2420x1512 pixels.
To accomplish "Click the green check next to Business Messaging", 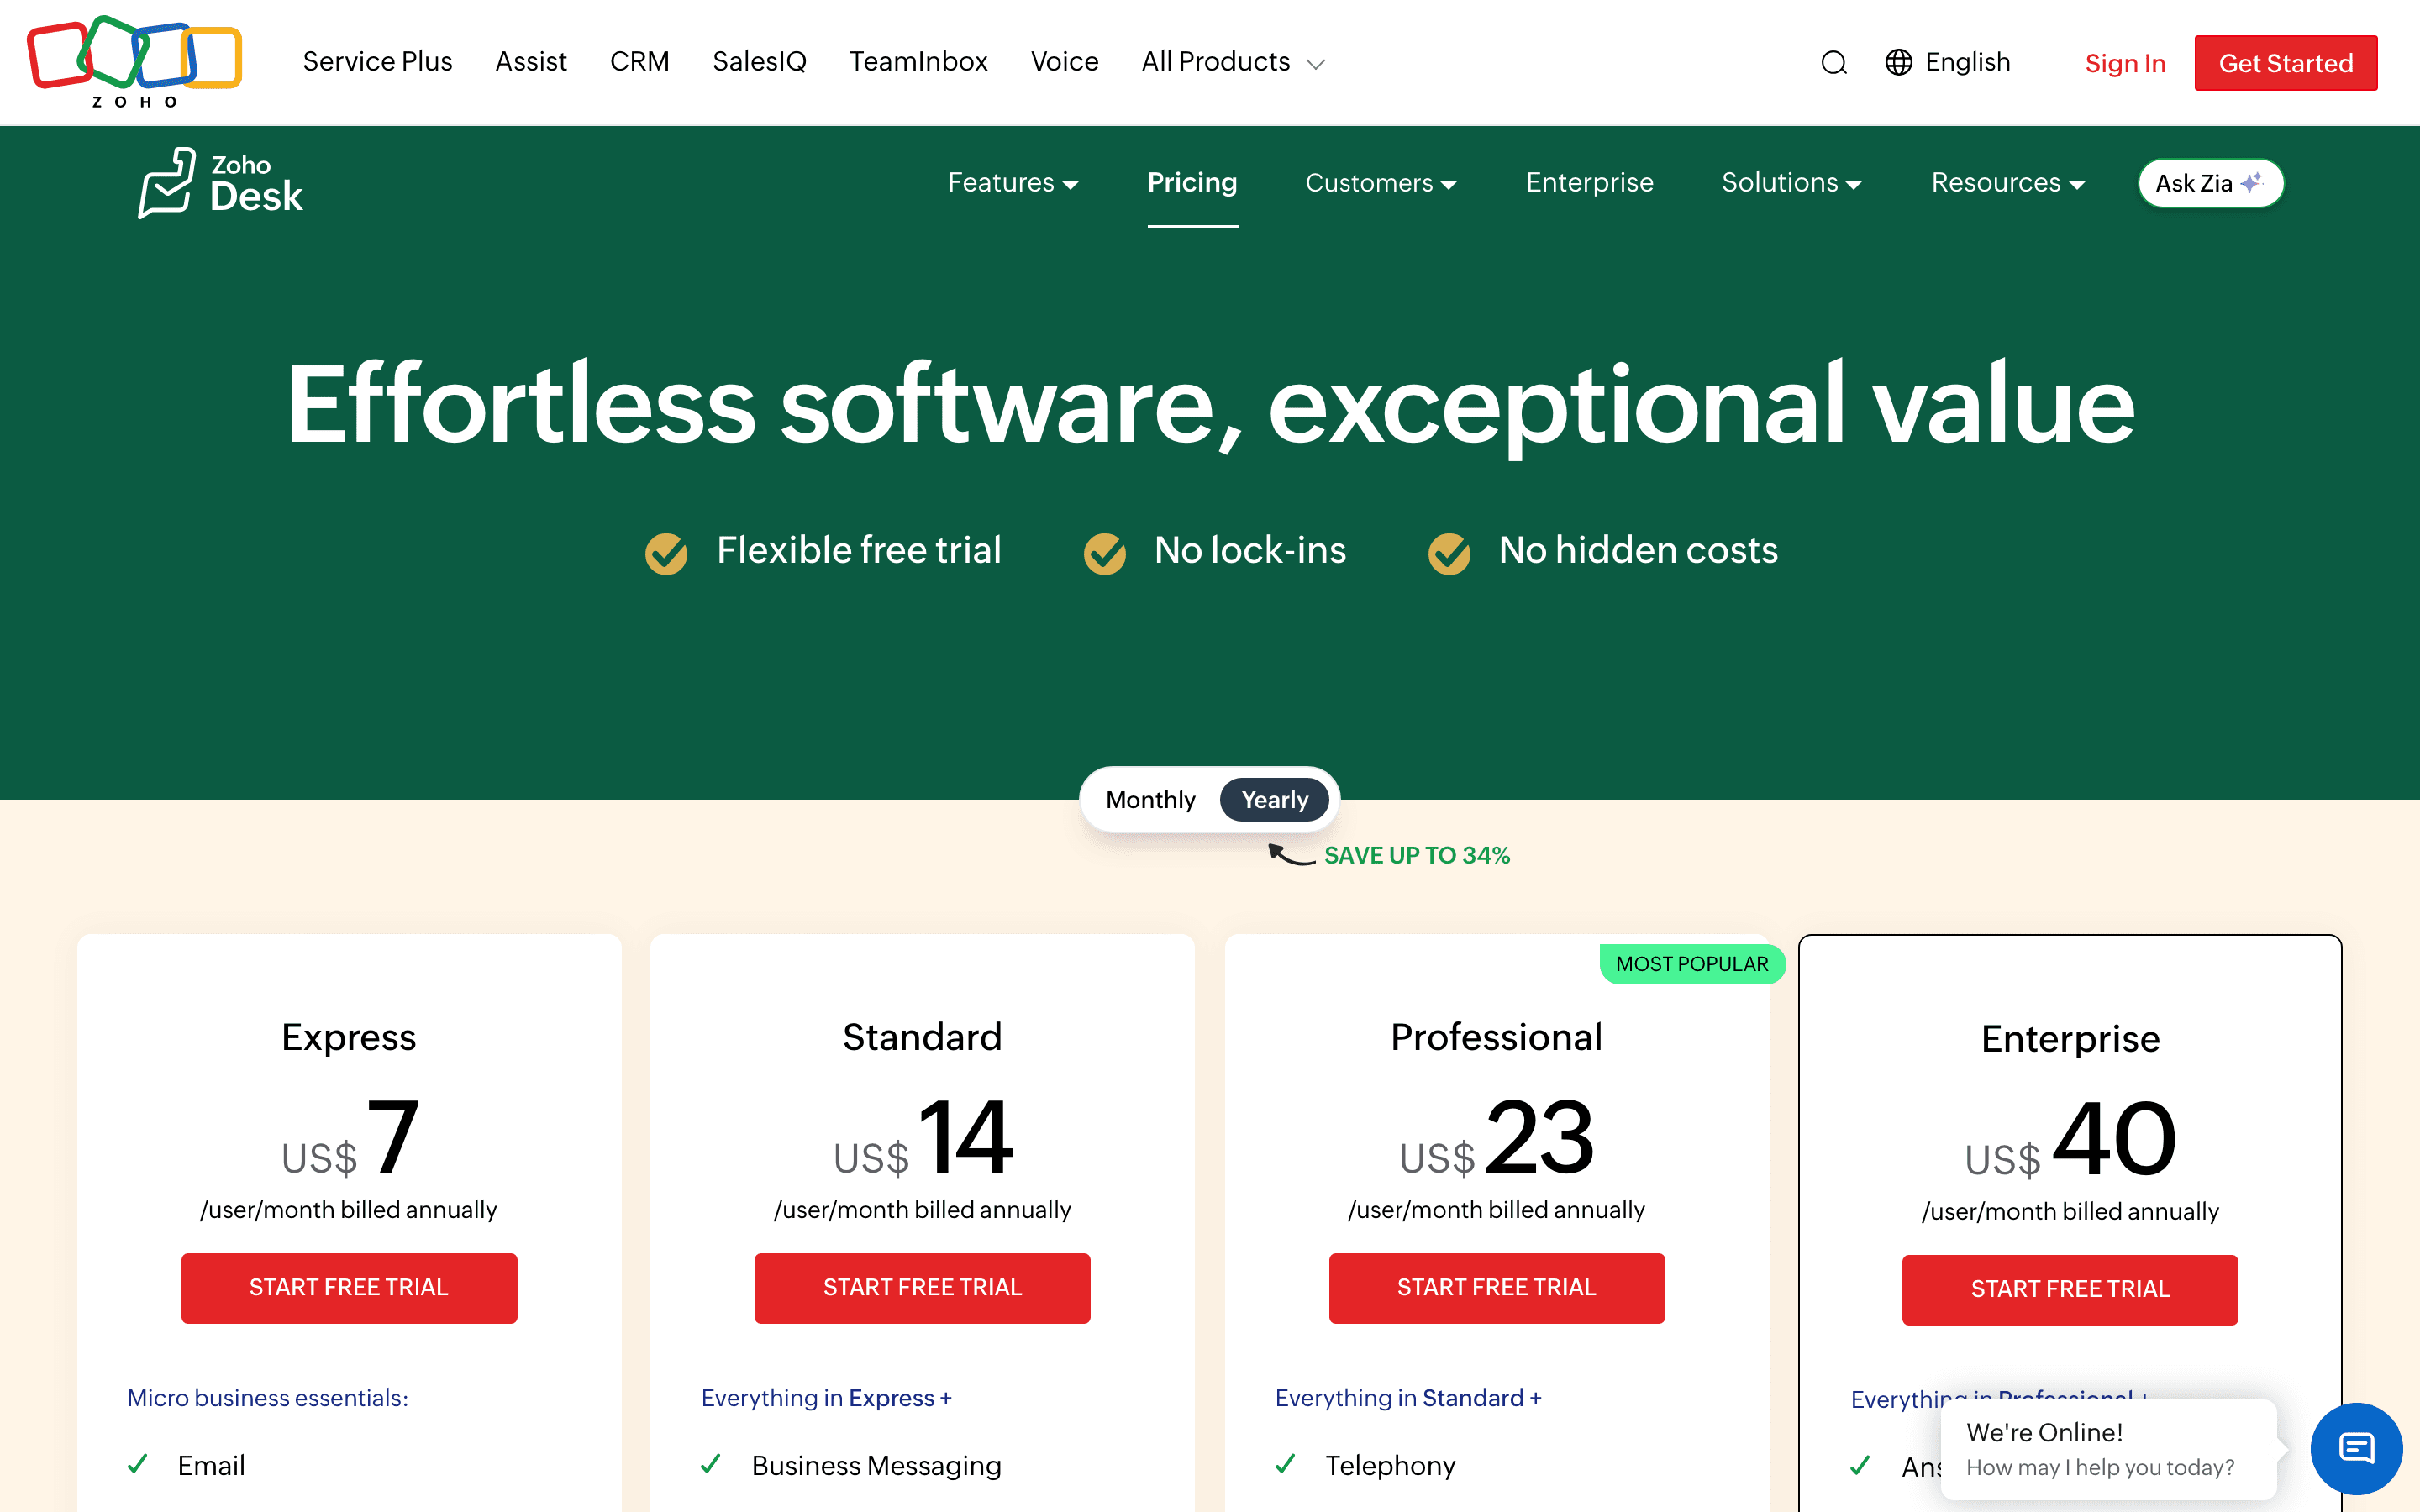I will tap(711, 1464).
